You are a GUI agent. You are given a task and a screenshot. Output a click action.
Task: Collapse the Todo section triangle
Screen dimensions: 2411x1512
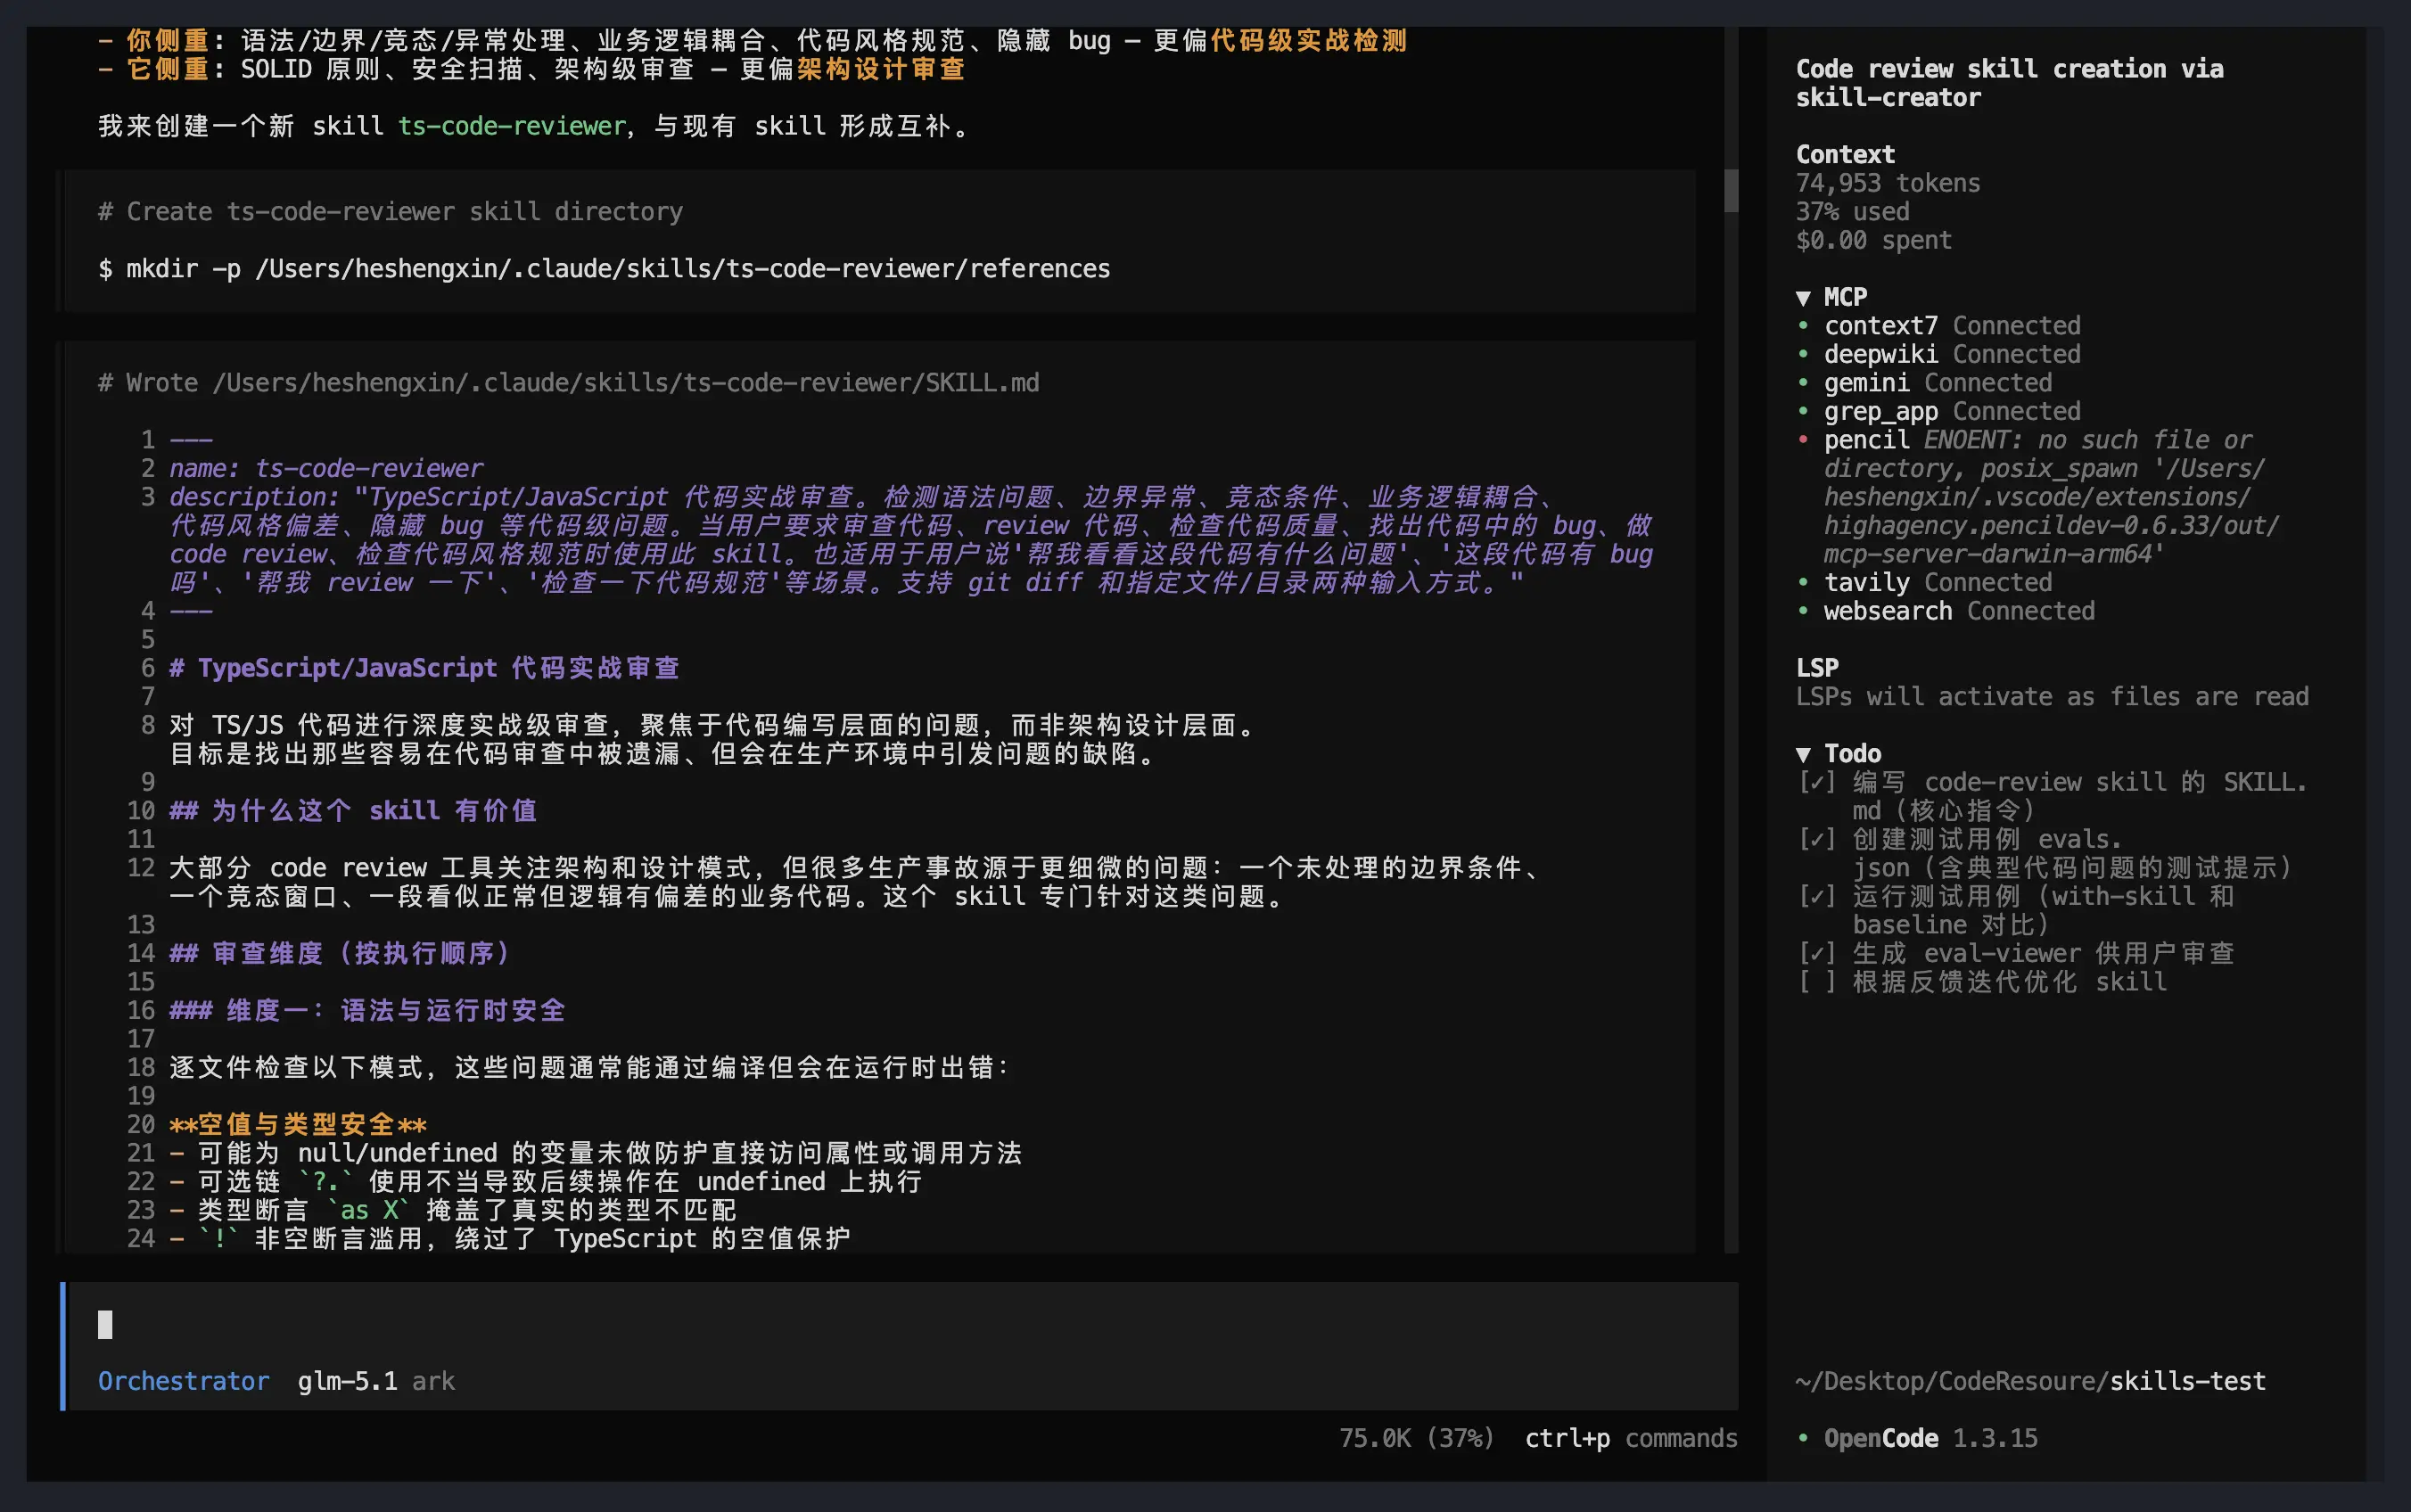tap(1803, 754)
